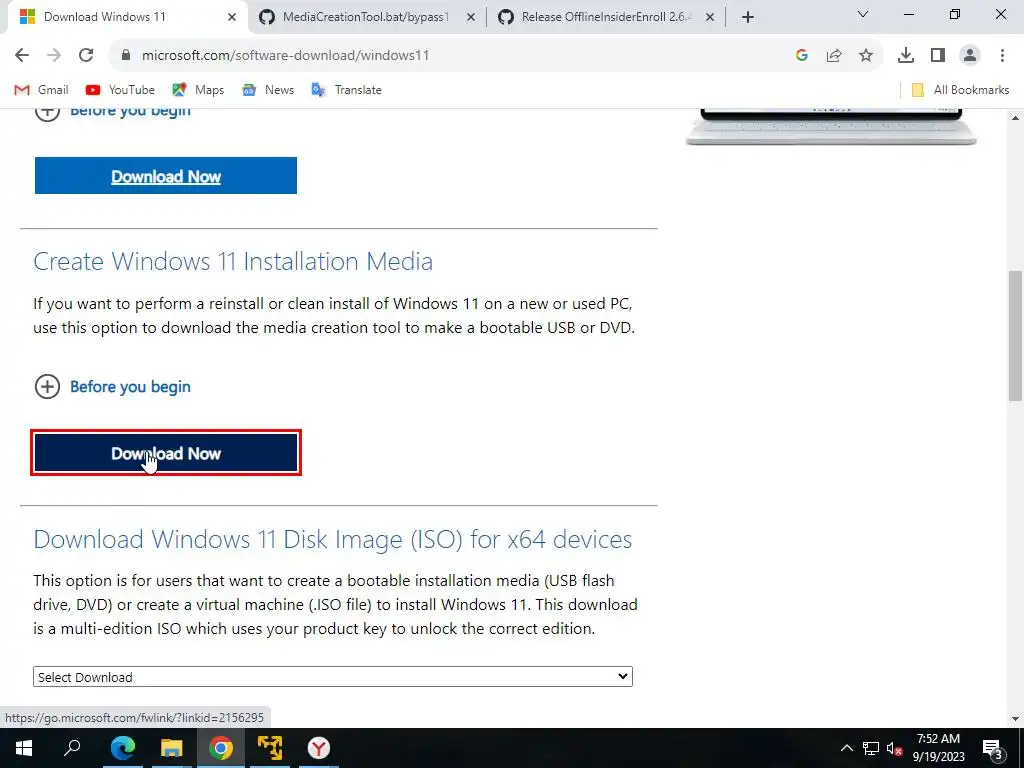Screen dimensions: 1024x768
Task: Open the Maps bookmark
Action: [x=198, y=90]
